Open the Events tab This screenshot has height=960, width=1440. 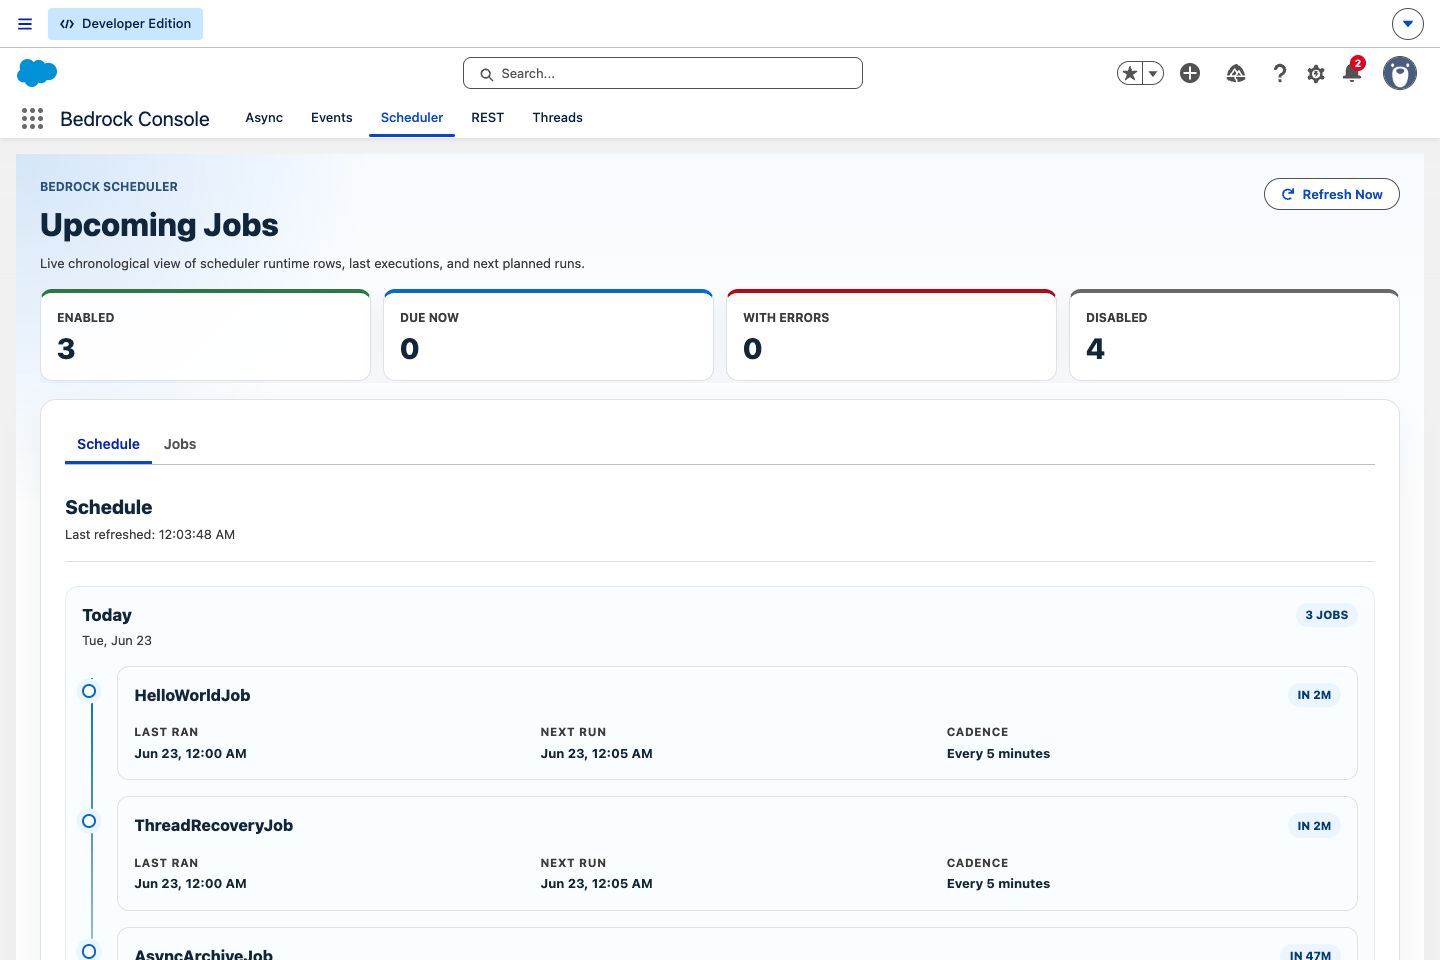[332, 118]
